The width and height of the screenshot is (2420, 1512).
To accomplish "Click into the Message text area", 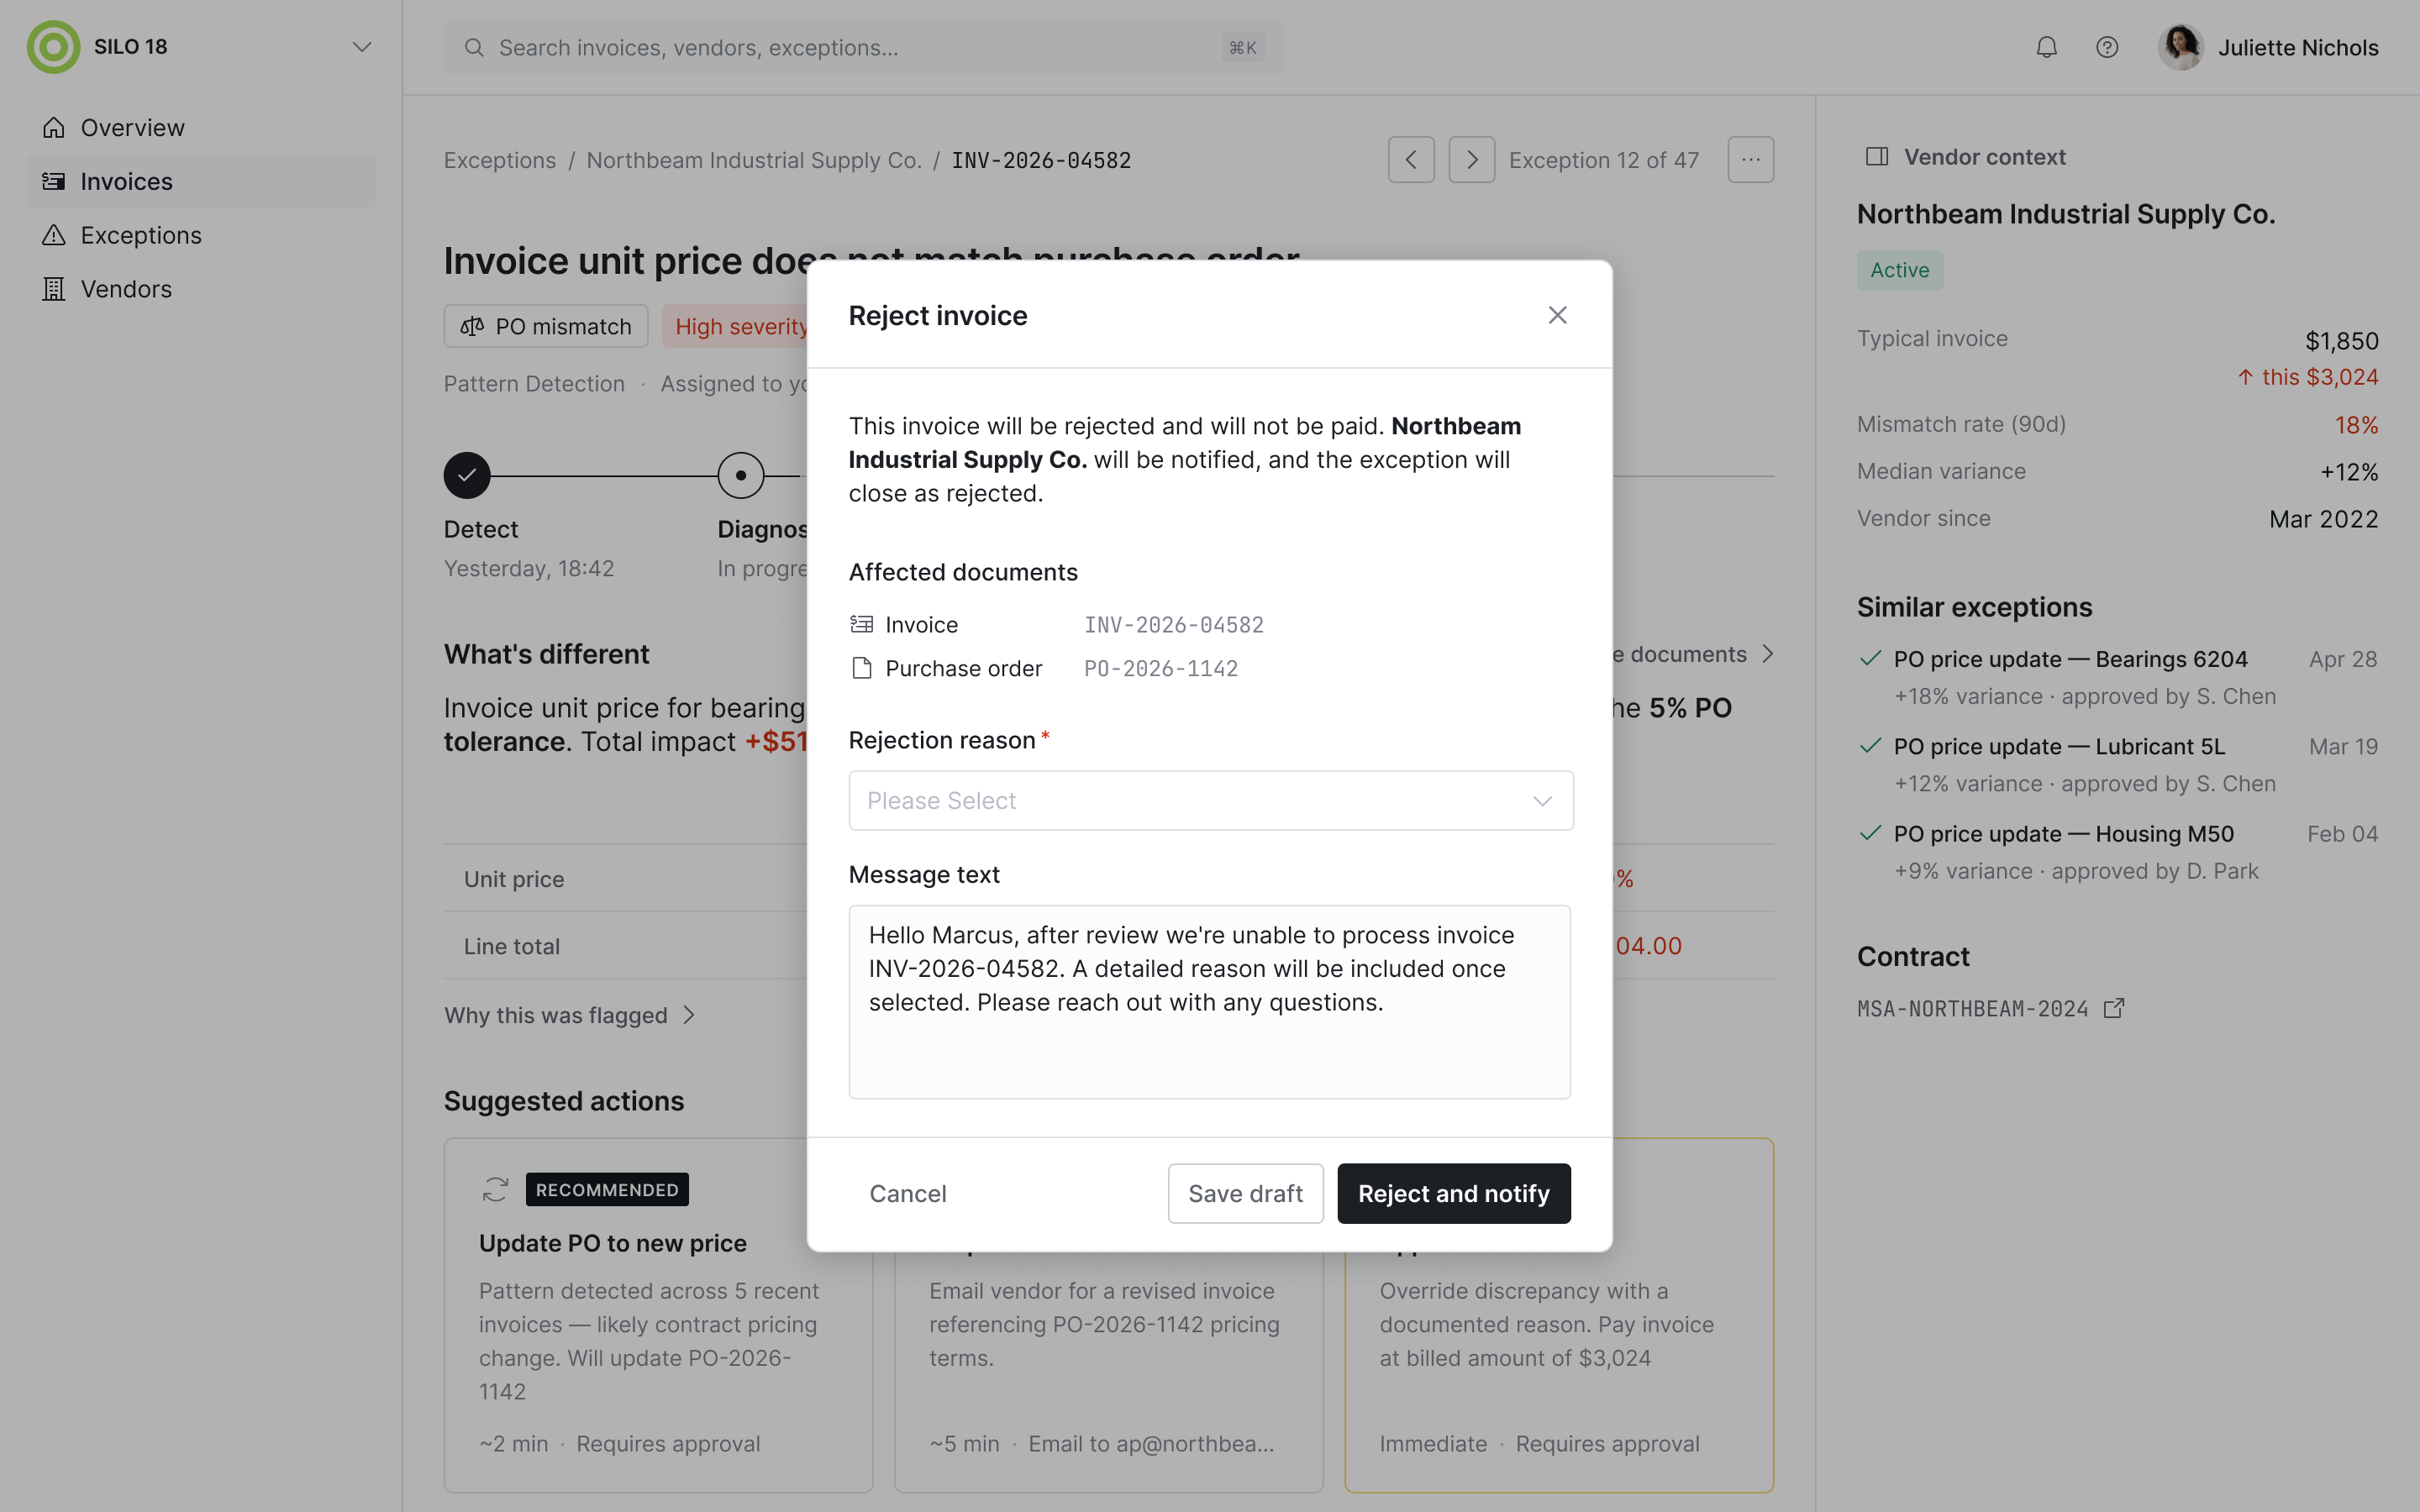I will pyautogui.click(x=1210, y=1002).
